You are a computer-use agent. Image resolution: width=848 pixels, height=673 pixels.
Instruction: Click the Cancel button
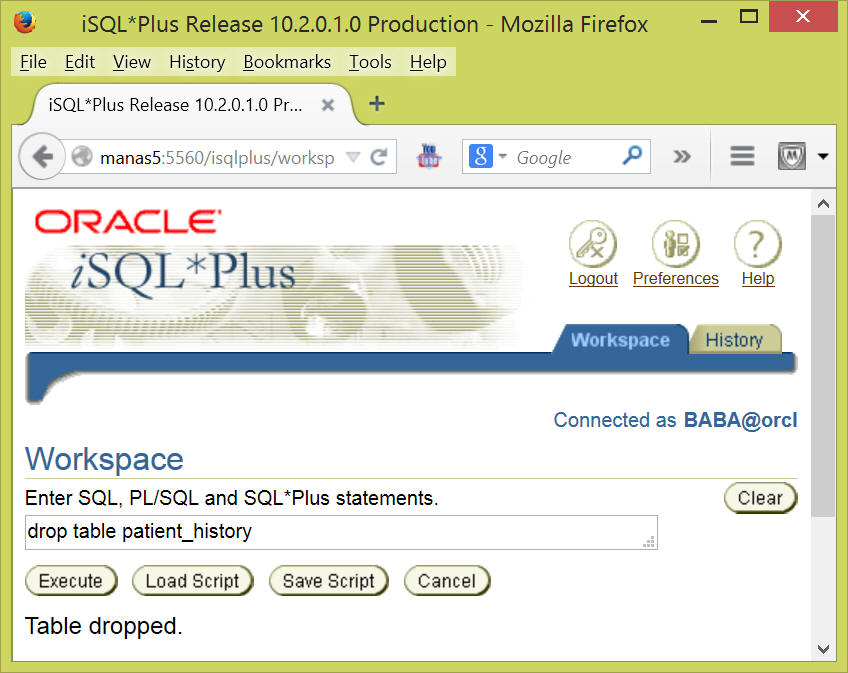click(447, 580)
